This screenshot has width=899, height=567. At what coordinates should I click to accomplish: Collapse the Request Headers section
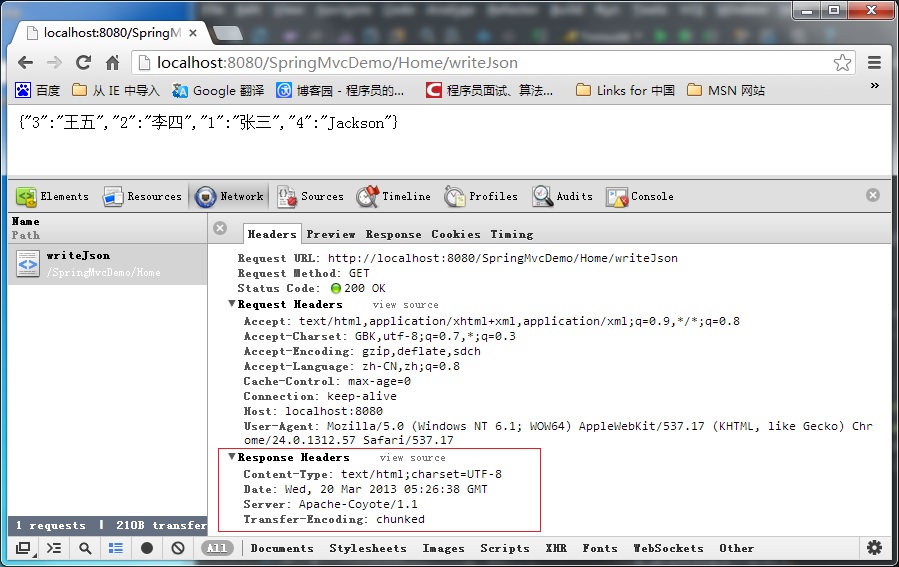pyautogui.click(x=232, y=304)
